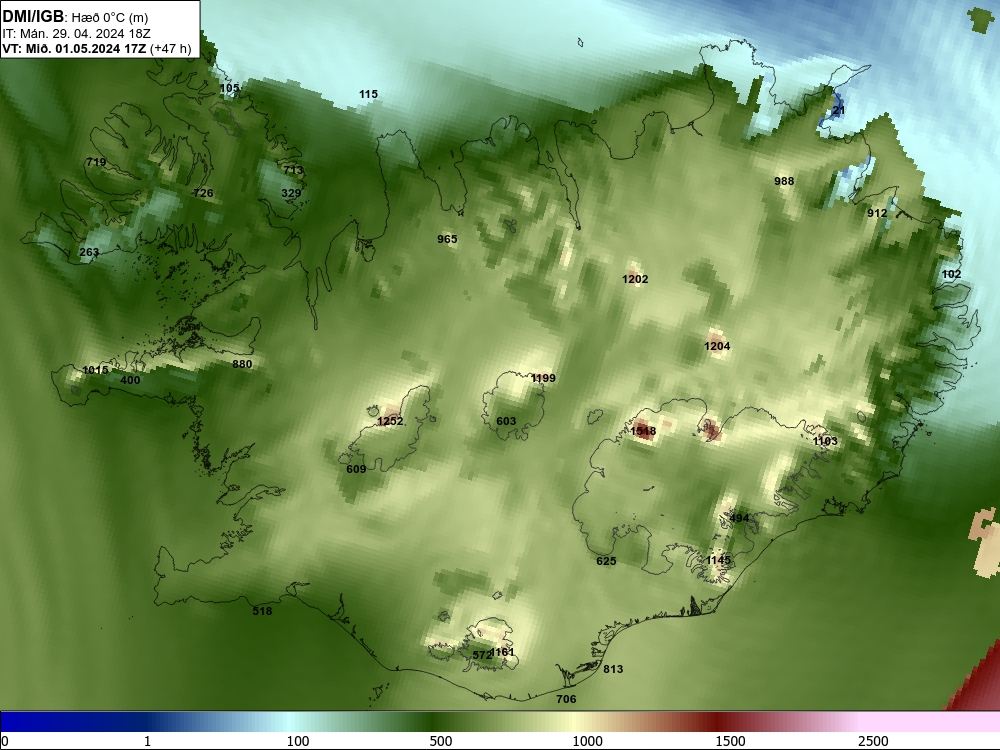Click the 572 label in south glacier
The width and height of the screenshot is (1000, 750).
[482, 655]
